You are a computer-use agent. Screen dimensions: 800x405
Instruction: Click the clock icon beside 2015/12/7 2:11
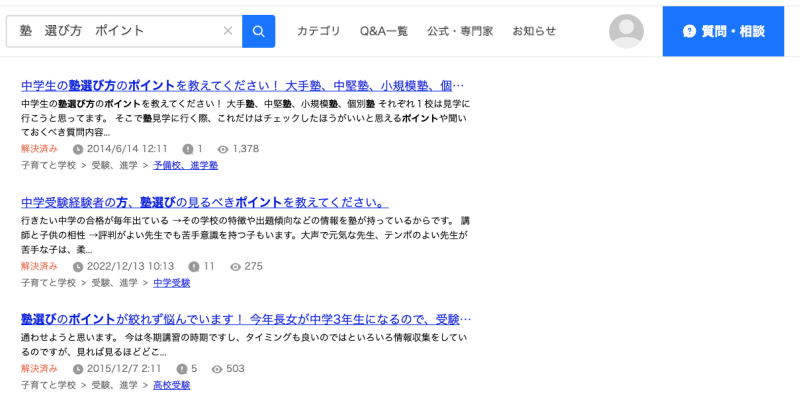(x=78, y=369)
